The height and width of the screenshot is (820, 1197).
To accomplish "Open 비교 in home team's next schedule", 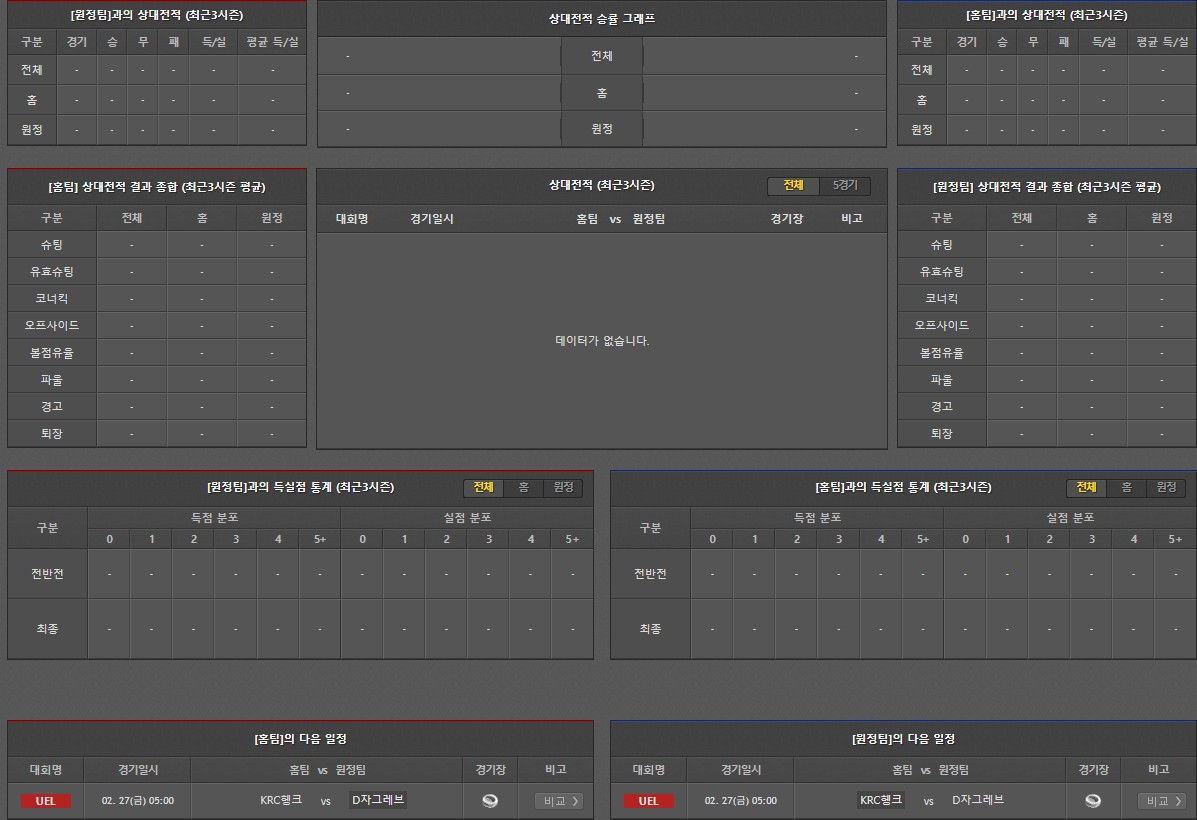I will pos(558,801).
